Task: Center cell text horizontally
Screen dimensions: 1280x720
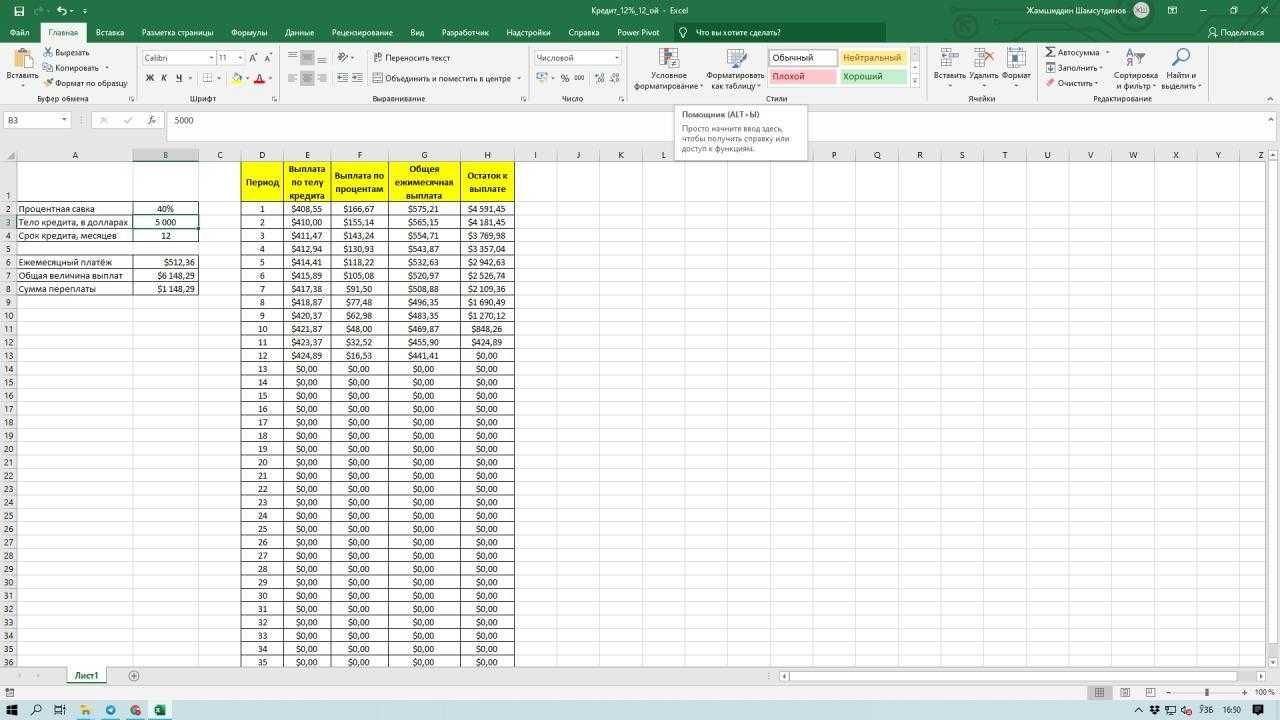Action: tap(308, 78)
